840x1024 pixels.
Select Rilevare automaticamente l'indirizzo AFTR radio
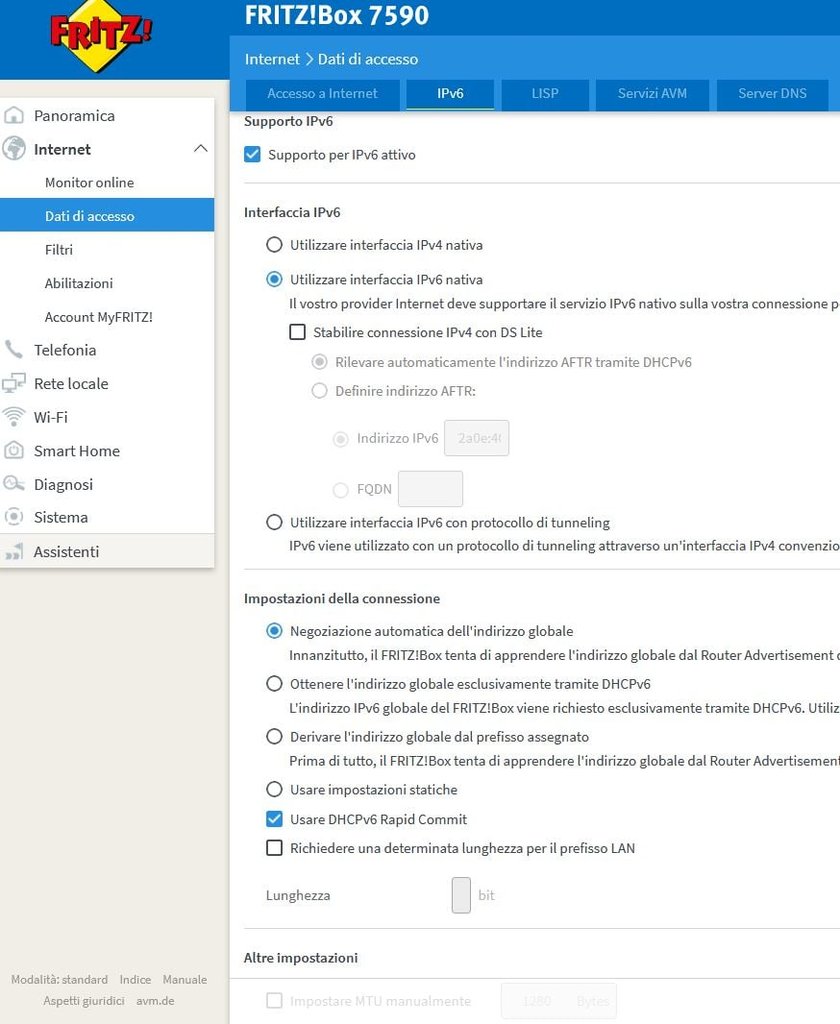[319, 362]
